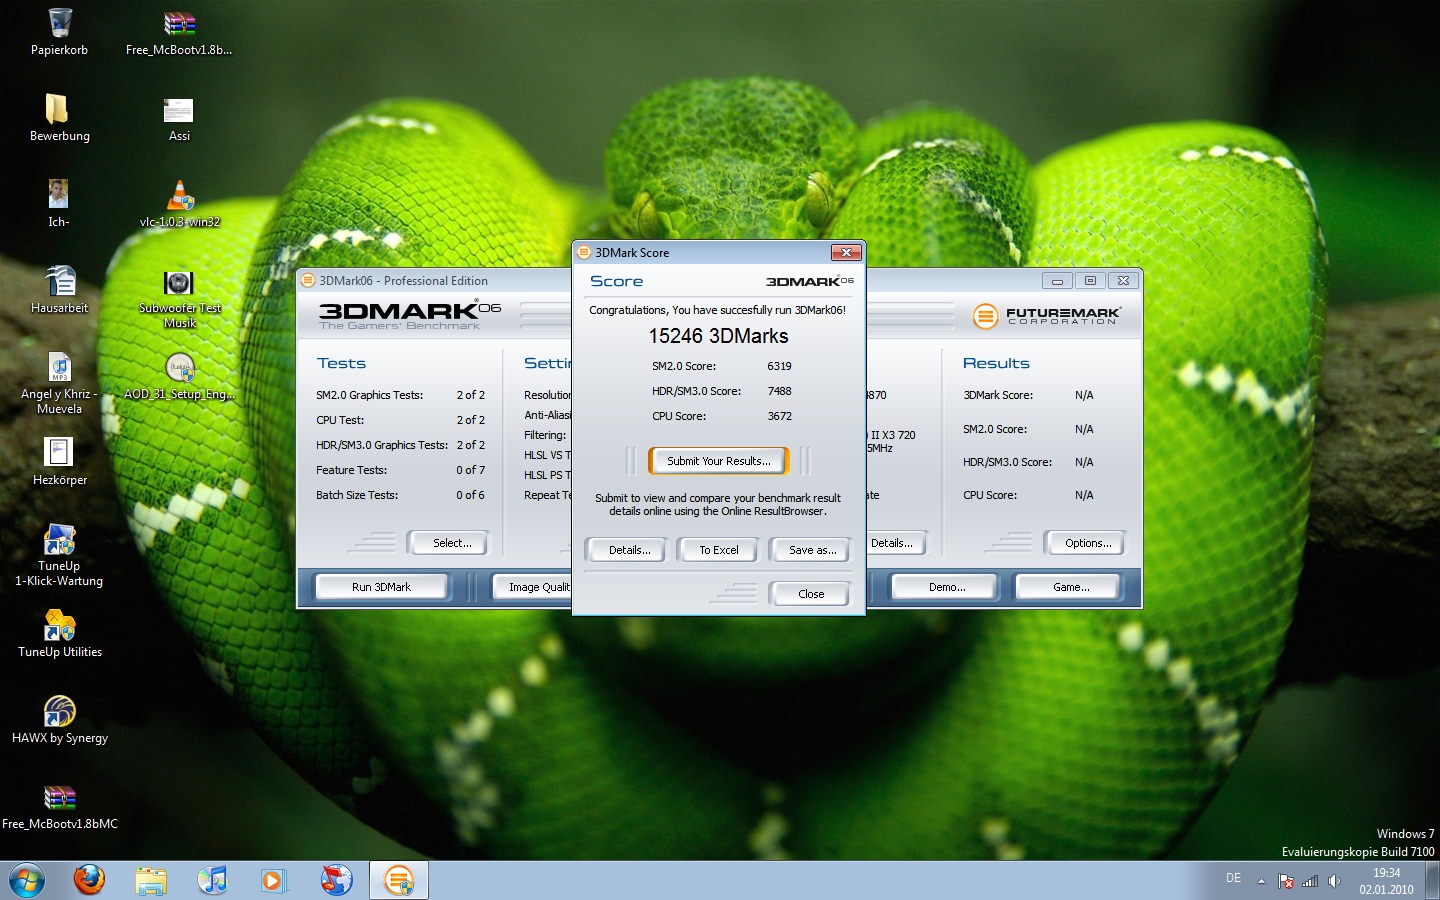Open the Papierkorb recycle bin icon
The width and height of the screenshot is (1440, 900).
click(x=60, y=32)
